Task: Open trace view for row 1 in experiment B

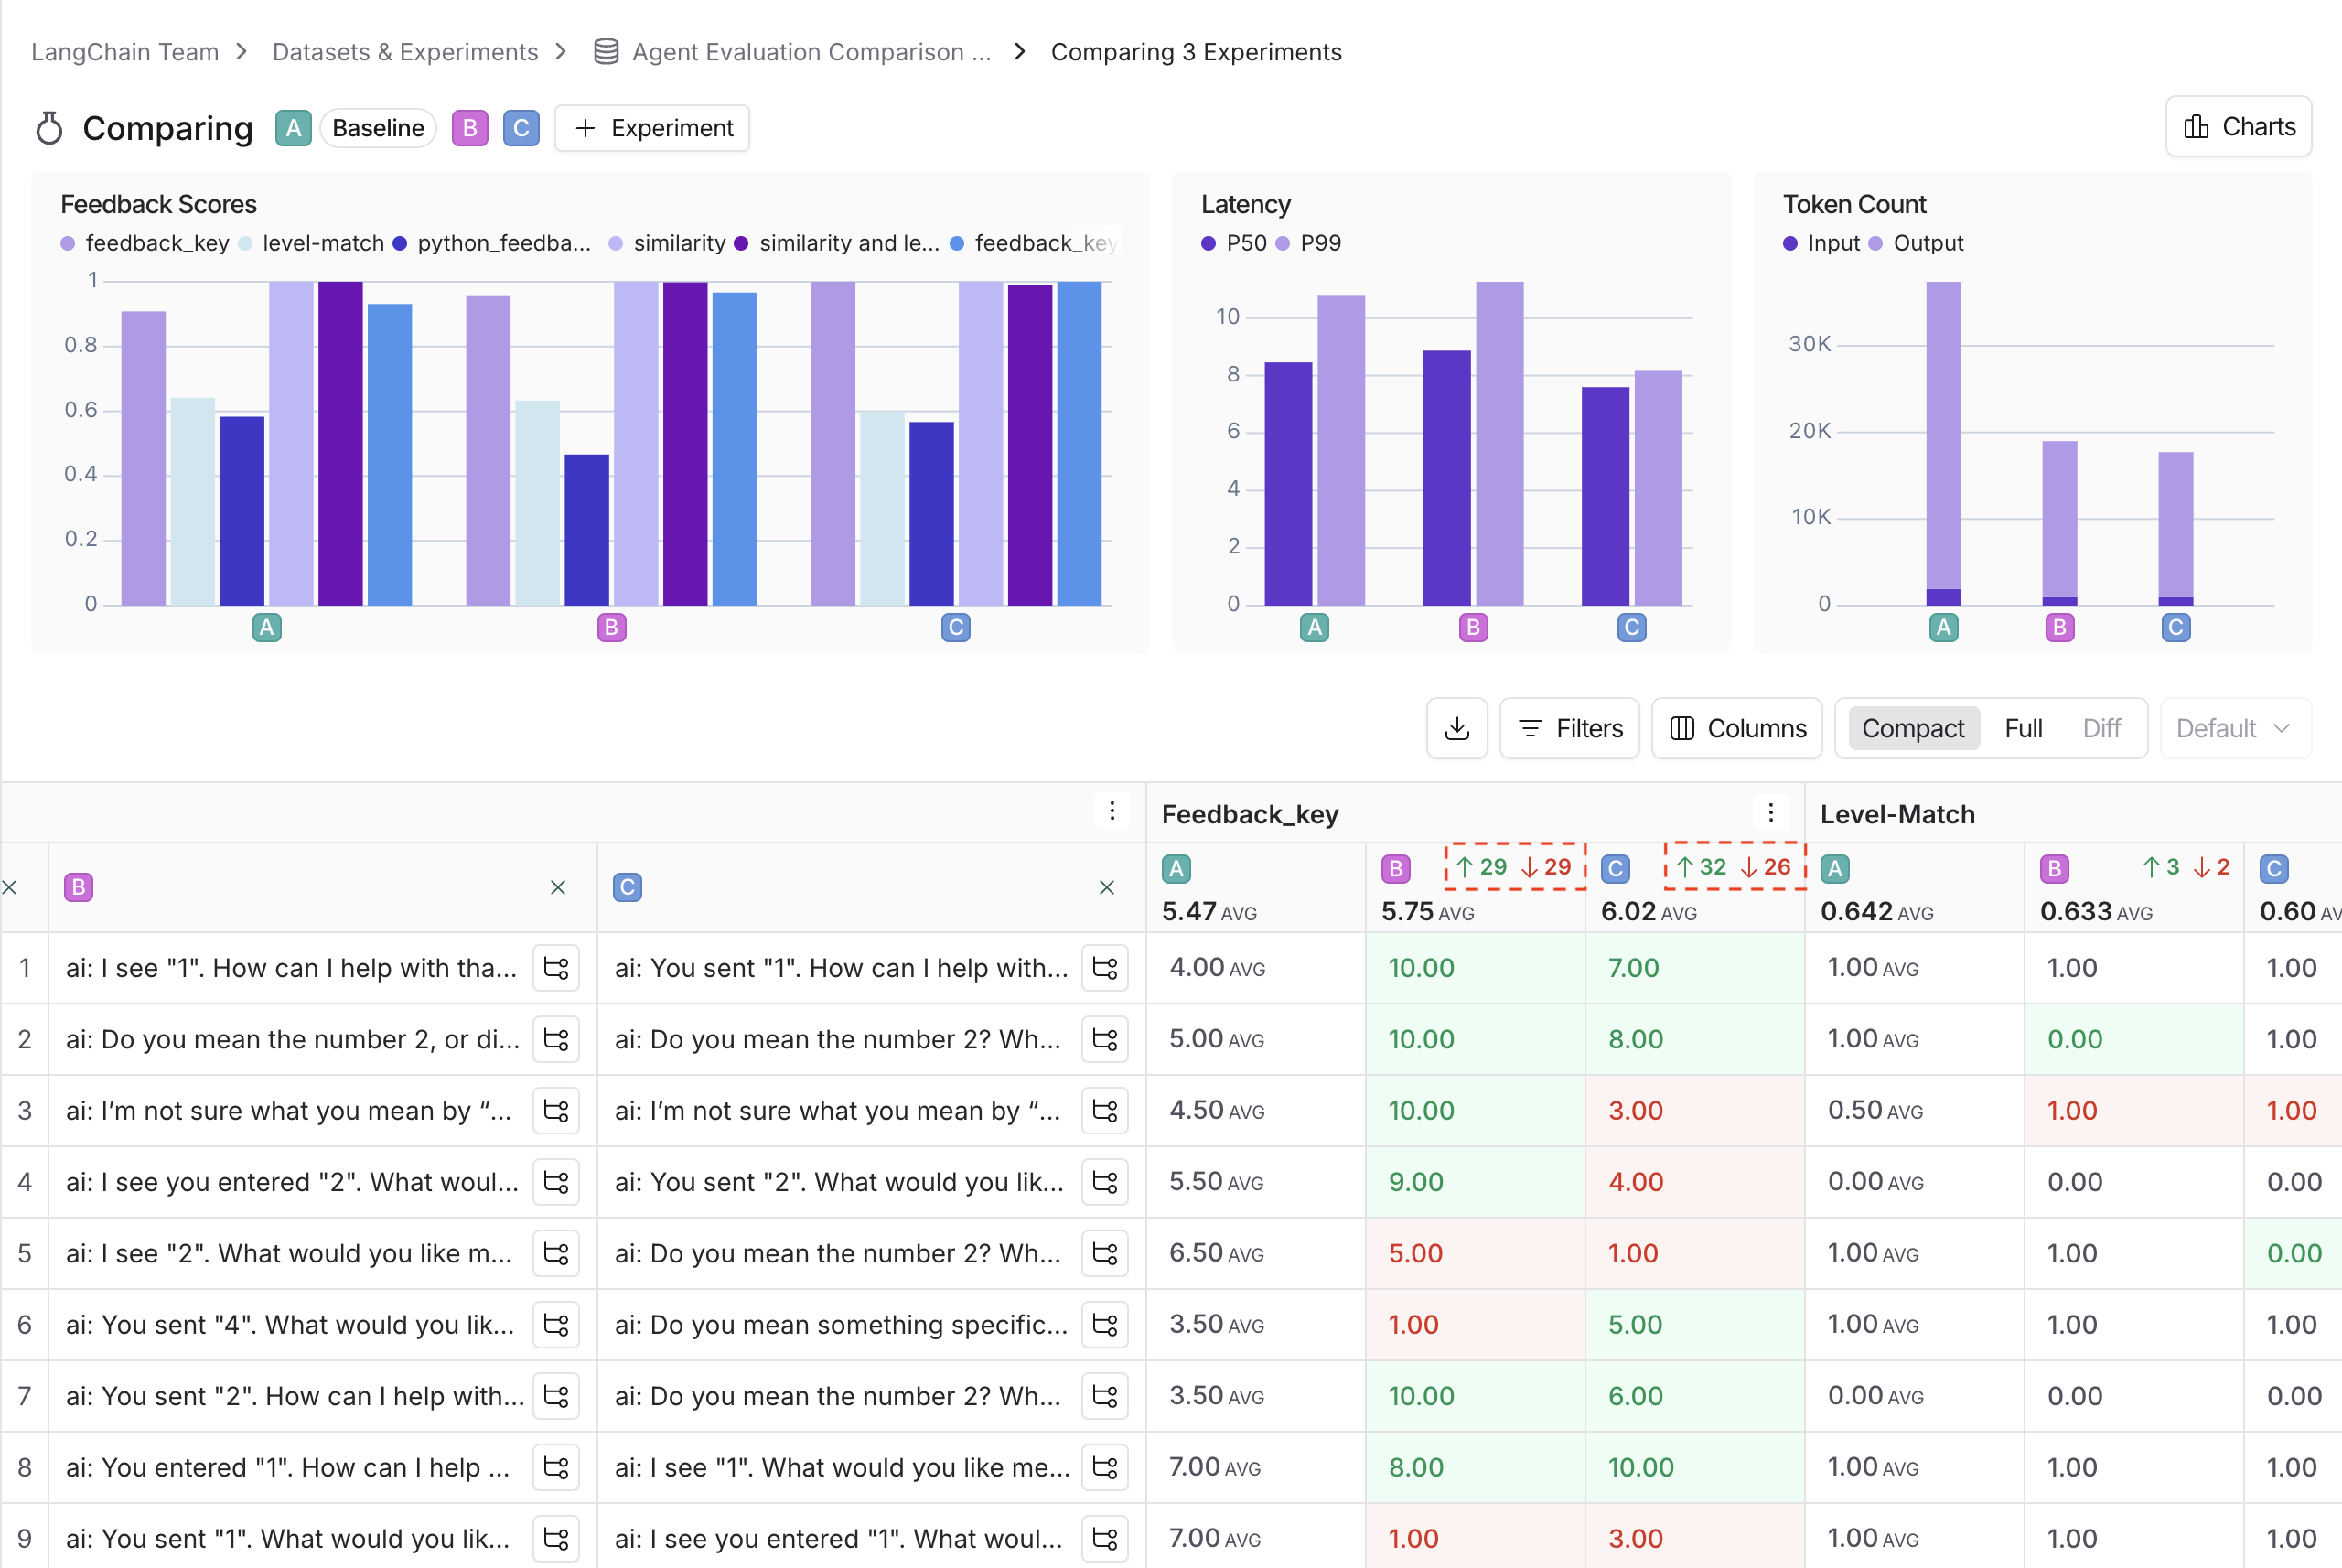Action: point(556,967)
